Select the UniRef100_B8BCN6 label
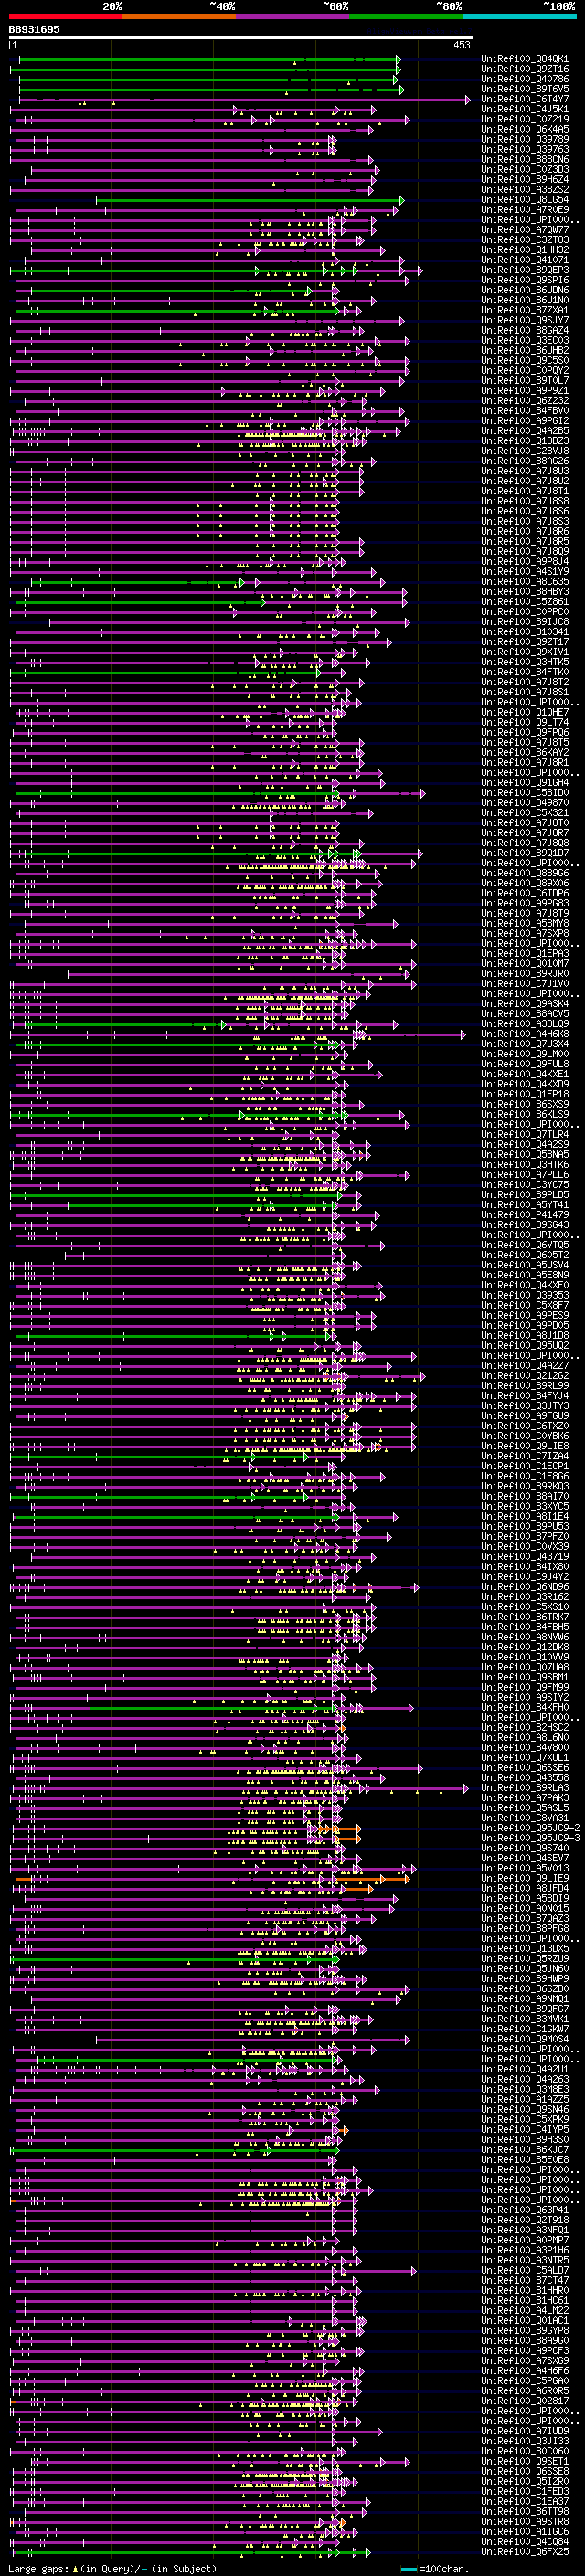This screenshot has height=2576, width=585. pos(525,159)
